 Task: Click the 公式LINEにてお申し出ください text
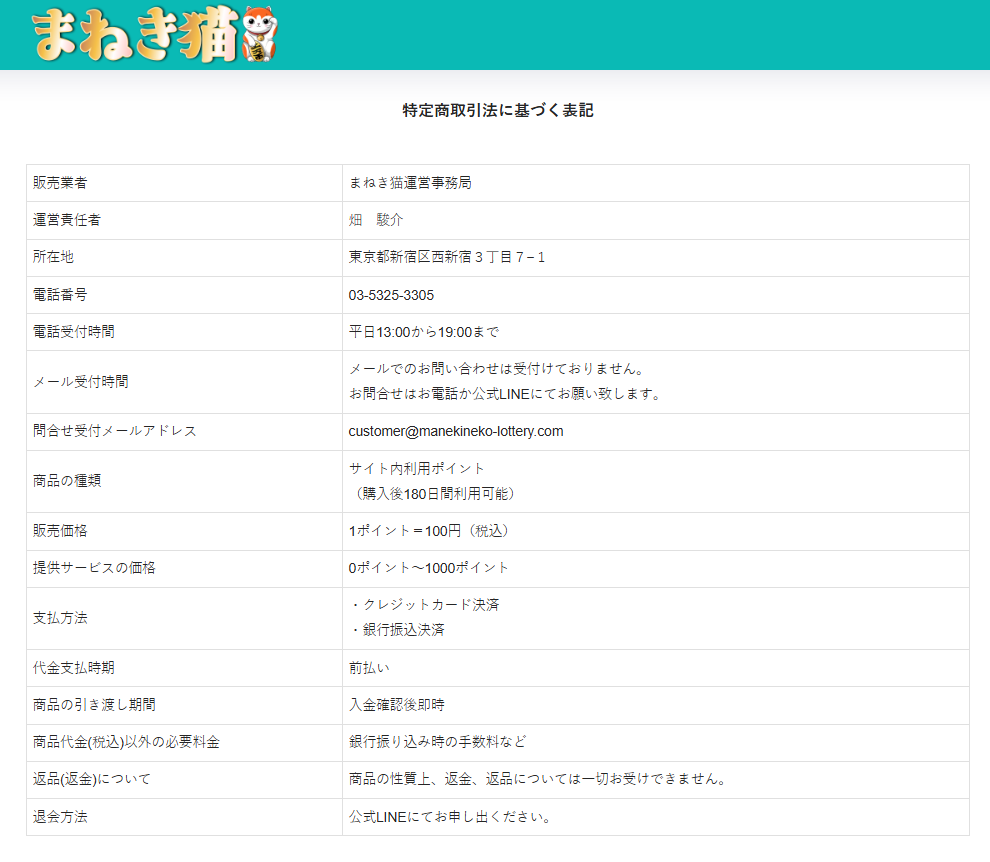[x=450, y=817]
